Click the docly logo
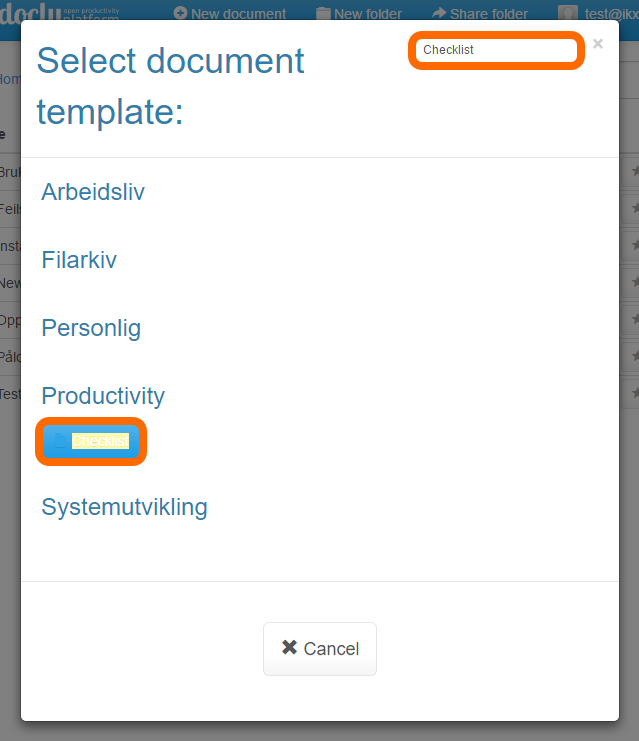Viewport: 639px width, 741px height. click(x=59, y=12)
